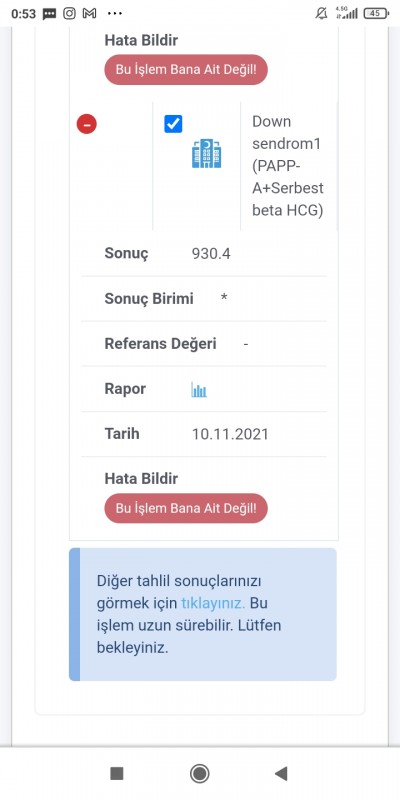Open the Gmail notification icon
400x800 pixels.
(x=90, y=13)
